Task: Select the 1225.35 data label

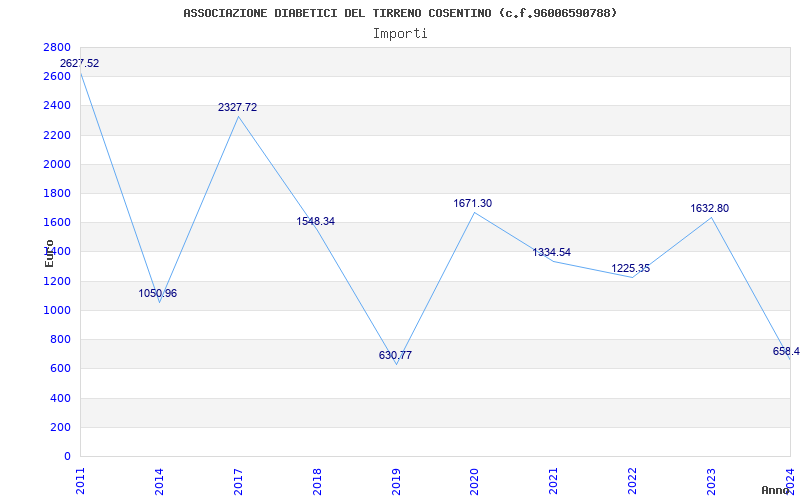Action: coord(631,268)
